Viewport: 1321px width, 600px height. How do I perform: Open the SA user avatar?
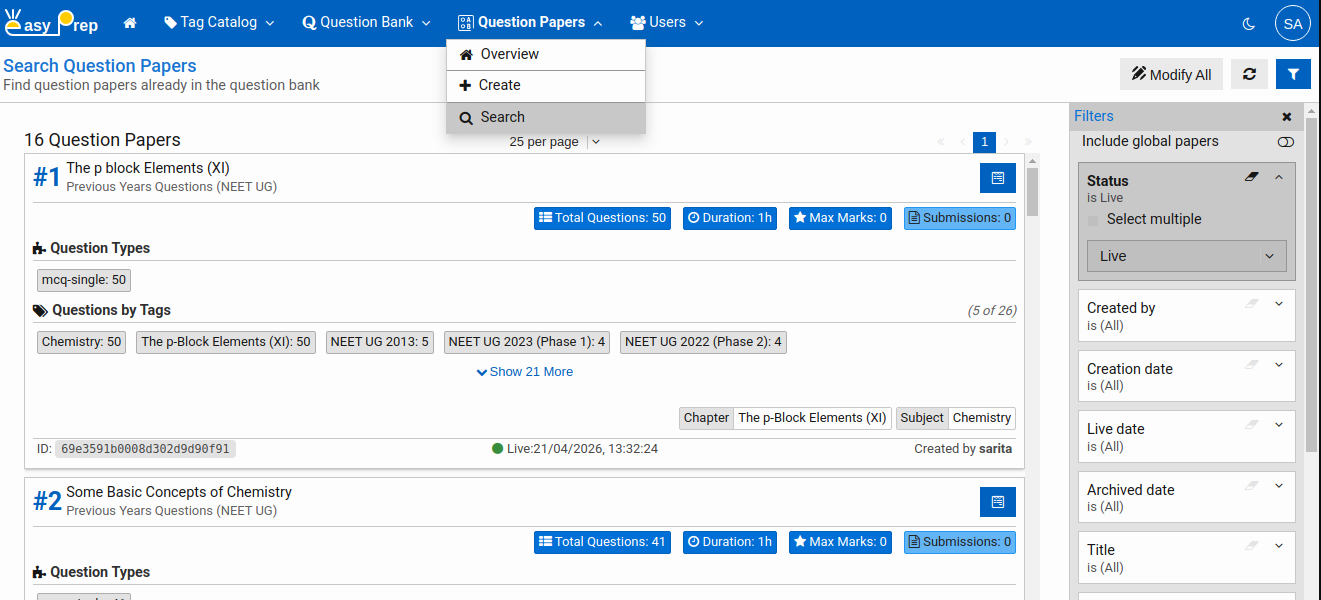pos(1292,23)
